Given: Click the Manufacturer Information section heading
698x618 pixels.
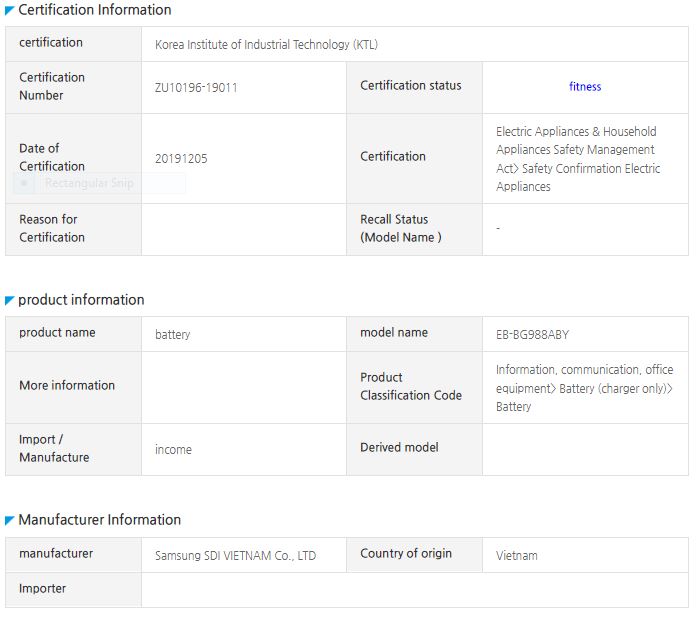Looking at the screenshot, I should (100, 520).
